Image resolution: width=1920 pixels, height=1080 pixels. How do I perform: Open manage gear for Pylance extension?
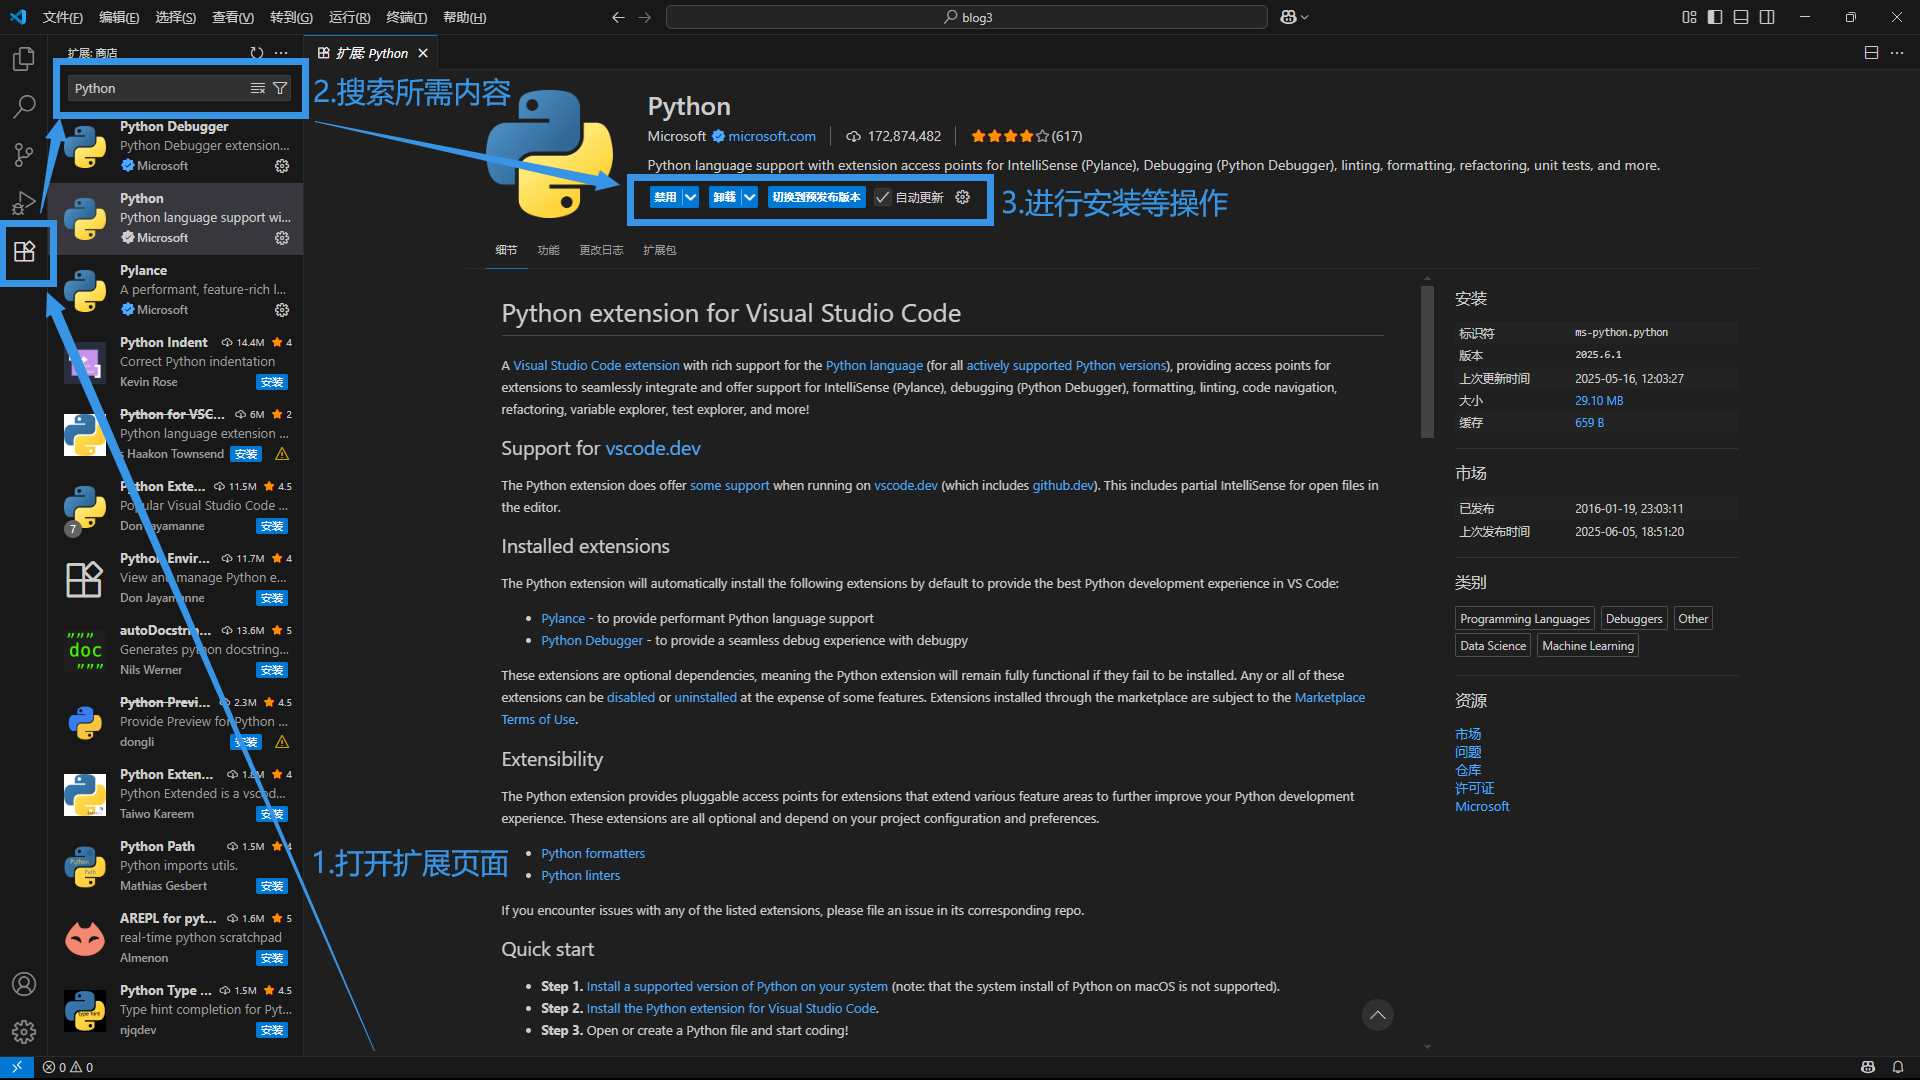[282, 310]
